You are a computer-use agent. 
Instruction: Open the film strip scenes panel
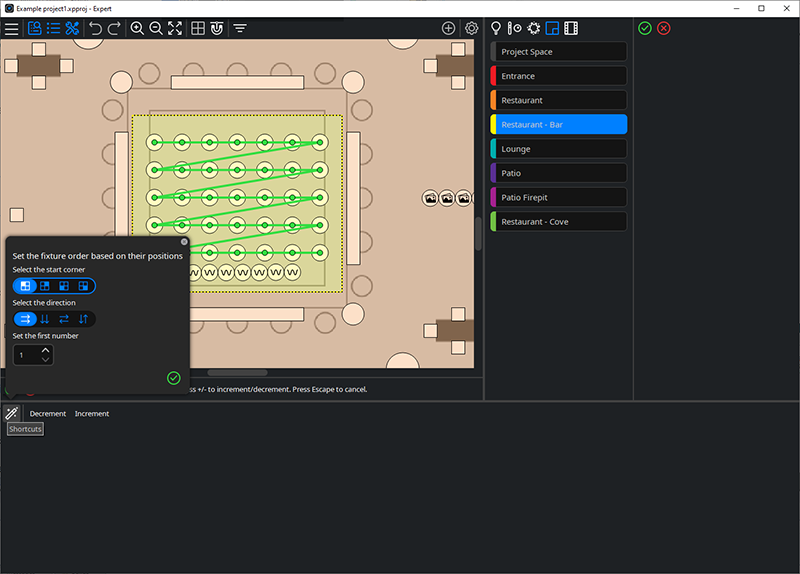(x=571, y=29)
